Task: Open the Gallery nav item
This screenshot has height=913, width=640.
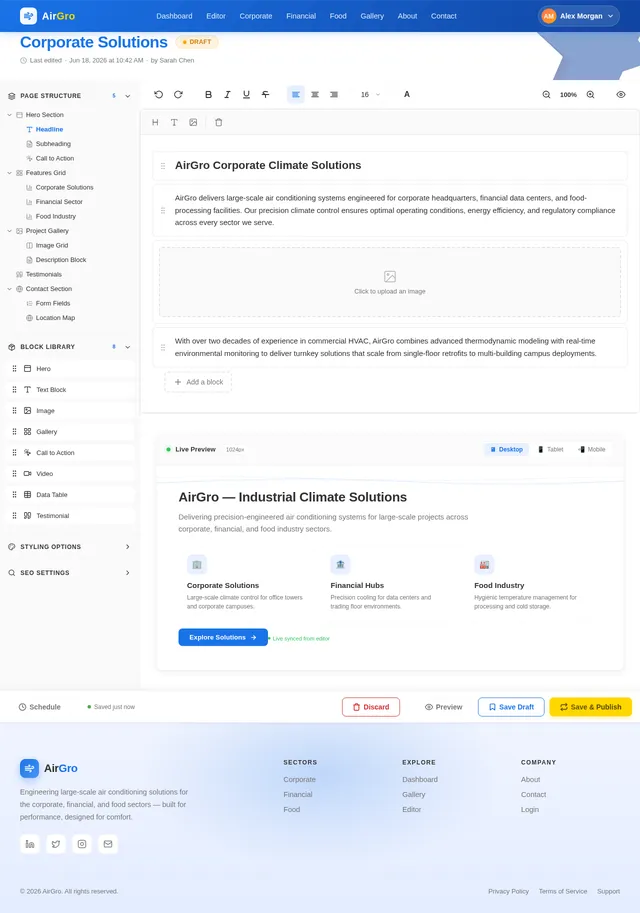Action: (372, 16)
